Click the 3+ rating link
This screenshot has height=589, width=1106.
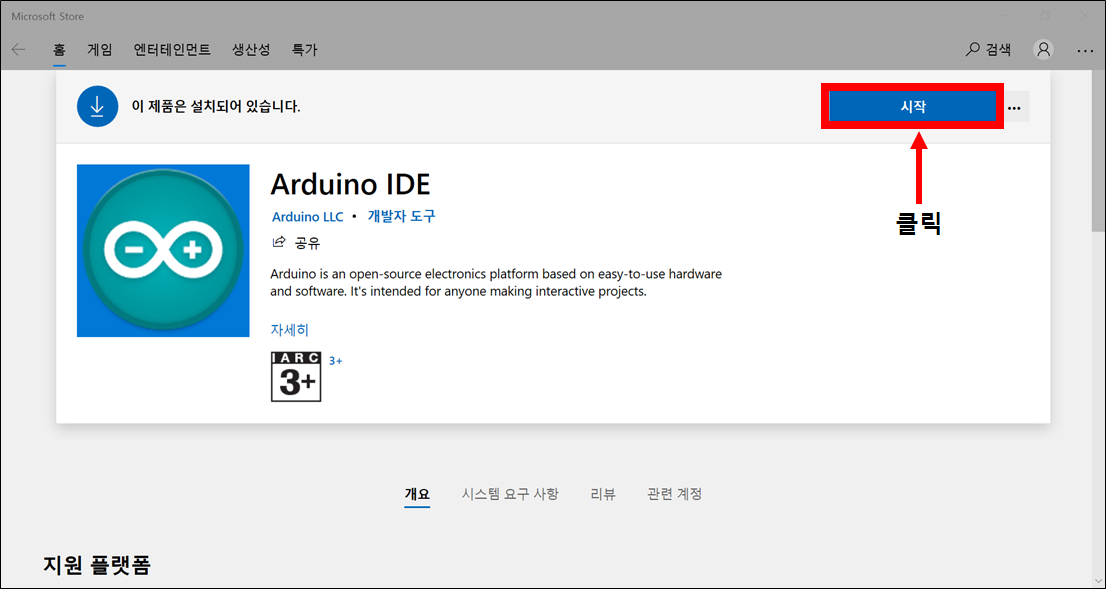[336, 360]
